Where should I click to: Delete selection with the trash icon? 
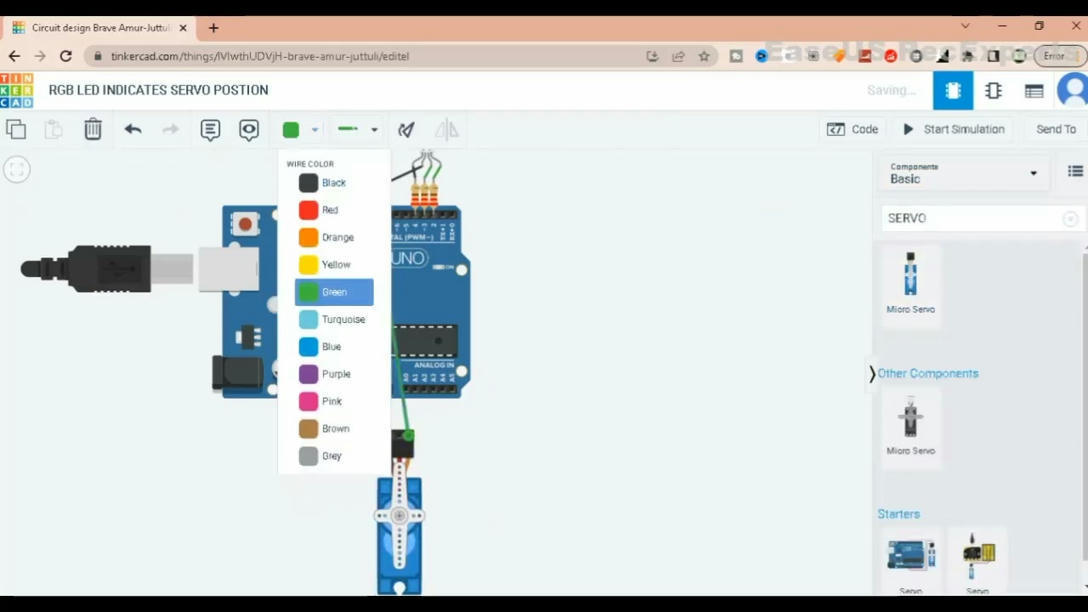[x=93, y=129]
